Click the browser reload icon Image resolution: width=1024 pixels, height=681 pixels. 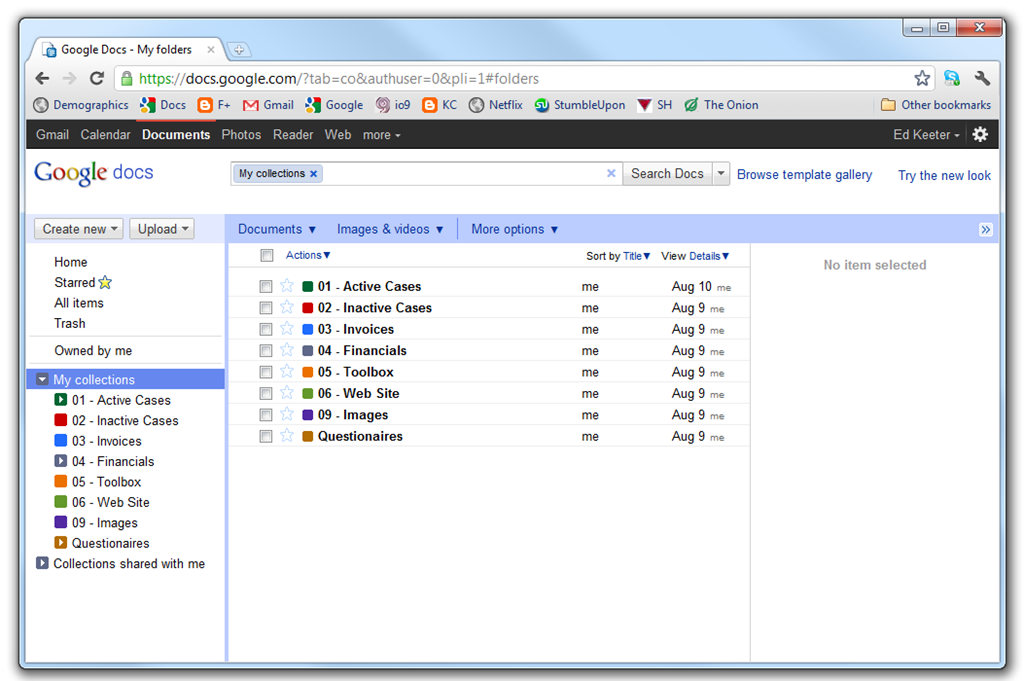[x=97, y=78]
